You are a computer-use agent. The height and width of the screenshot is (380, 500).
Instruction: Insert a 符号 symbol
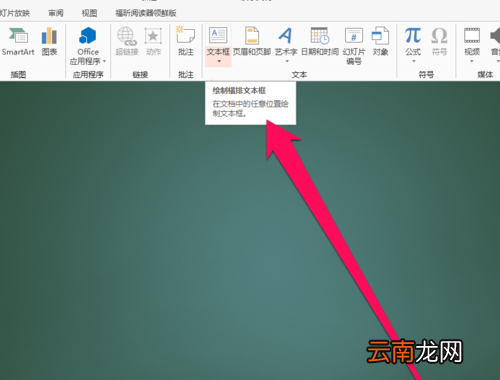(439, 41)
